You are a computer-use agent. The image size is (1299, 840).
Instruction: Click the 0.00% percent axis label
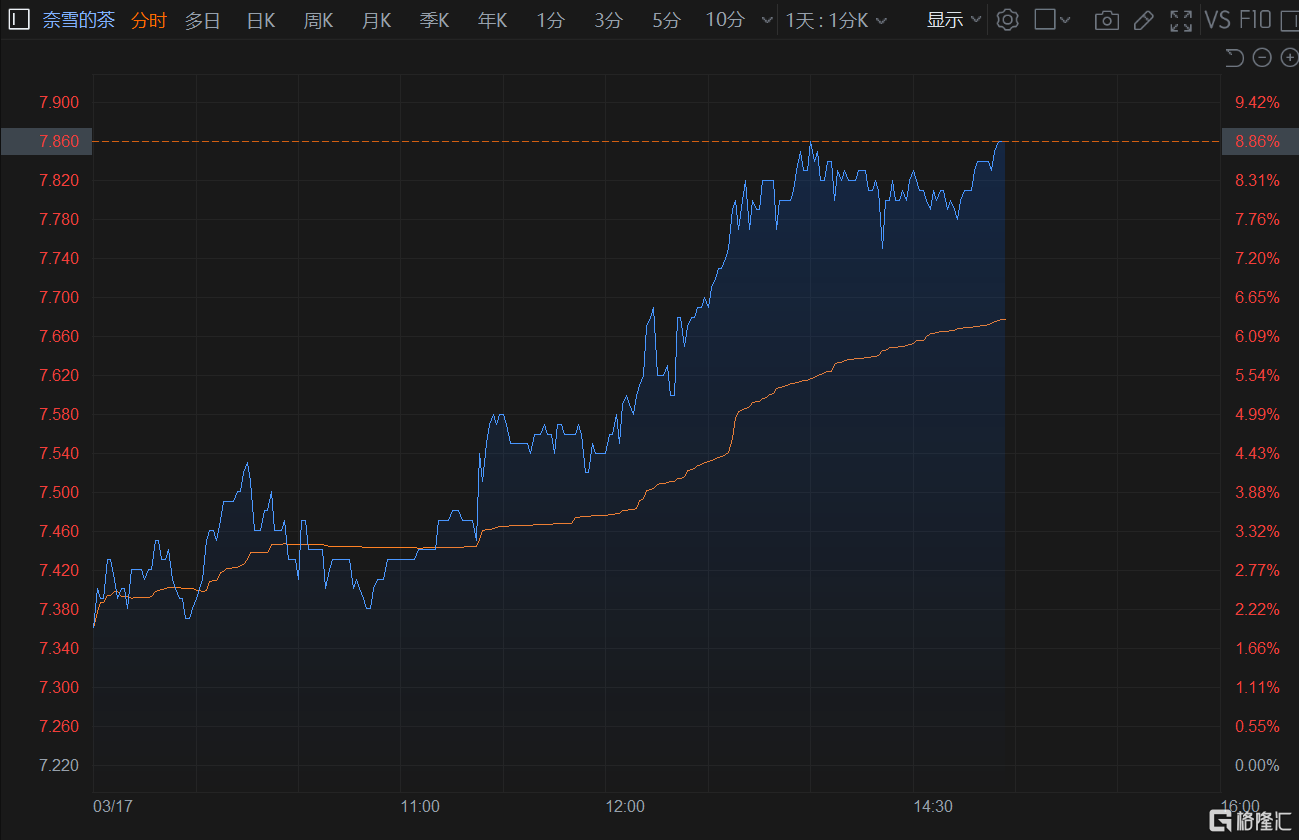[x=1258, y=765]
